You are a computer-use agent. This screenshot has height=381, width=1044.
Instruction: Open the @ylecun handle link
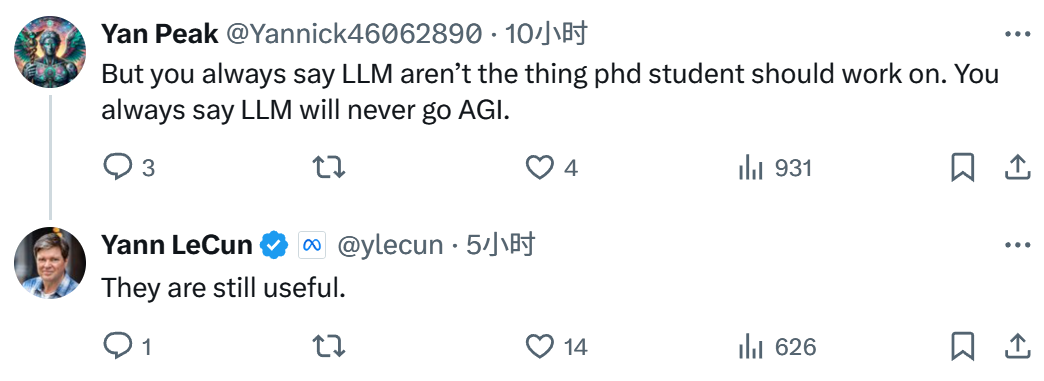pyautogui.click(x=390, y=246)
